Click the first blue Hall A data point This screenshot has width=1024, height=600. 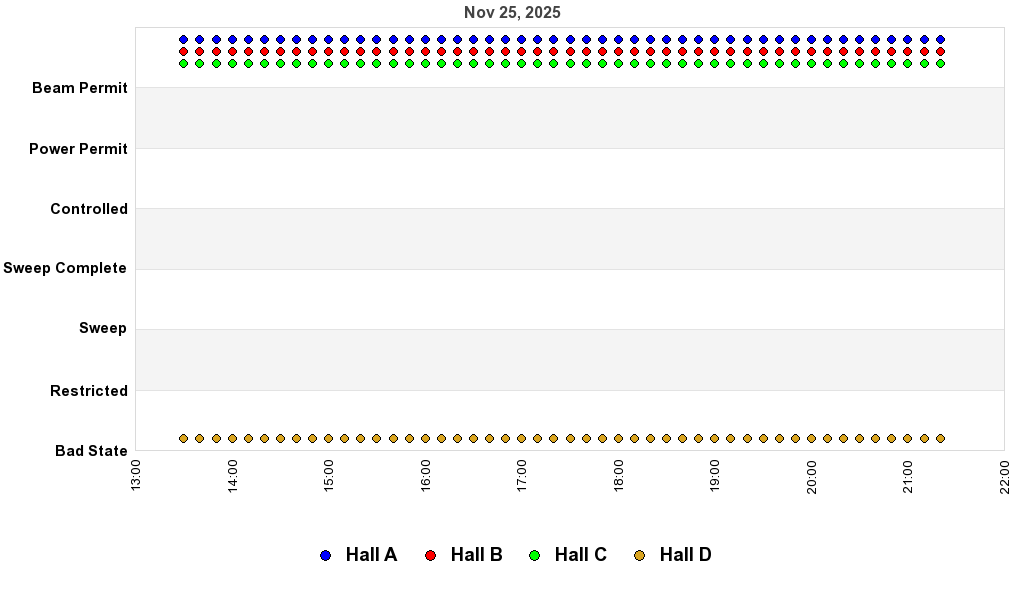coord(184,38)
